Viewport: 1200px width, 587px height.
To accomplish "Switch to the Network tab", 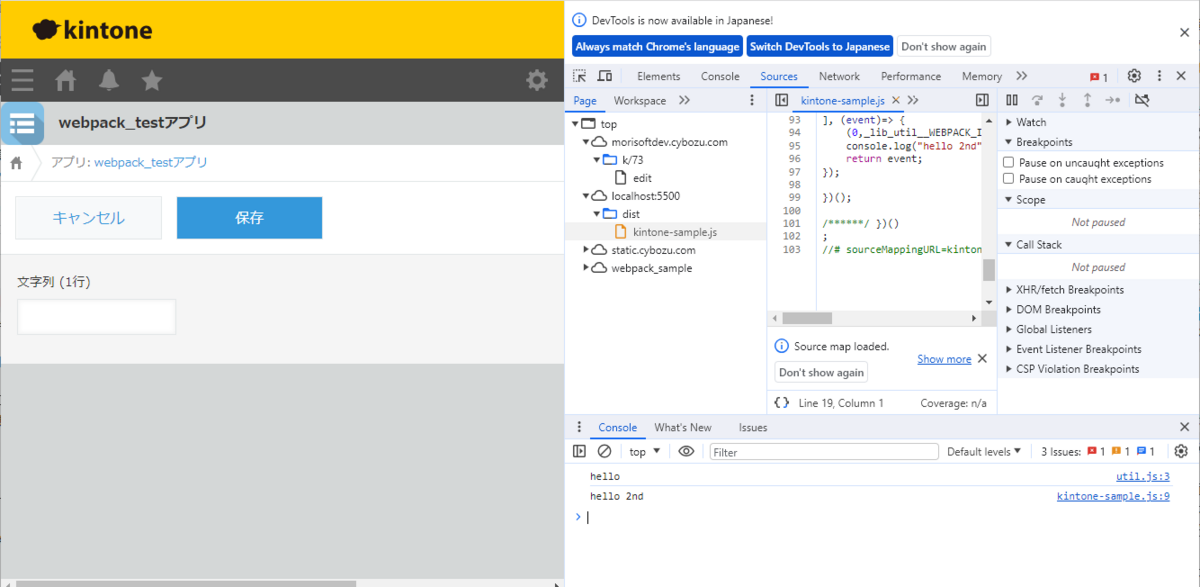I will click(x=839, y=76).
